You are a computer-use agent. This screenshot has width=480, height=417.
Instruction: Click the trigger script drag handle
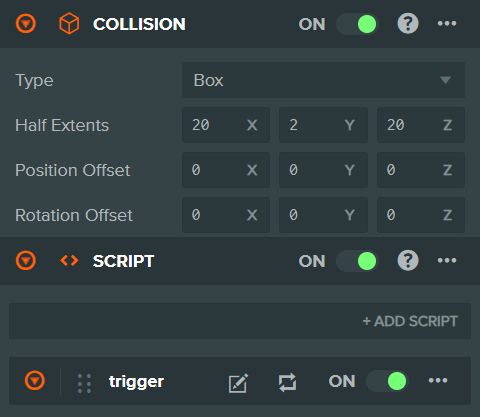(x=84, y=383)
